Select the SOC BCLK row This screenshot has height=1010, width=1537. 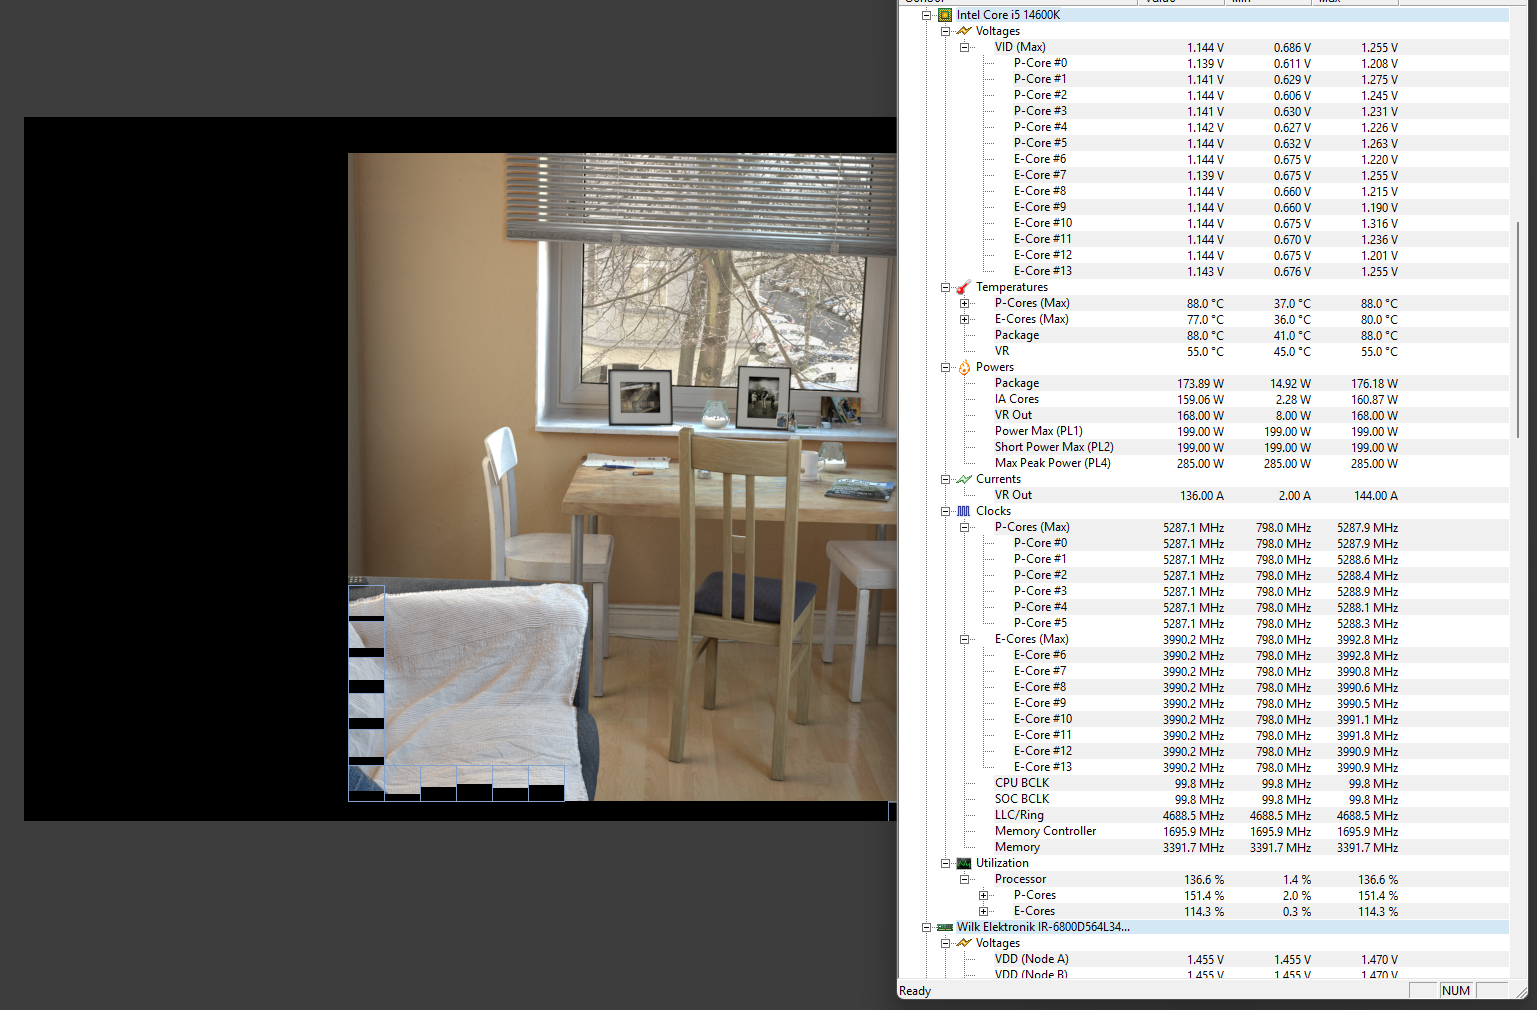pyautogui.click(x=1204, y=799)
